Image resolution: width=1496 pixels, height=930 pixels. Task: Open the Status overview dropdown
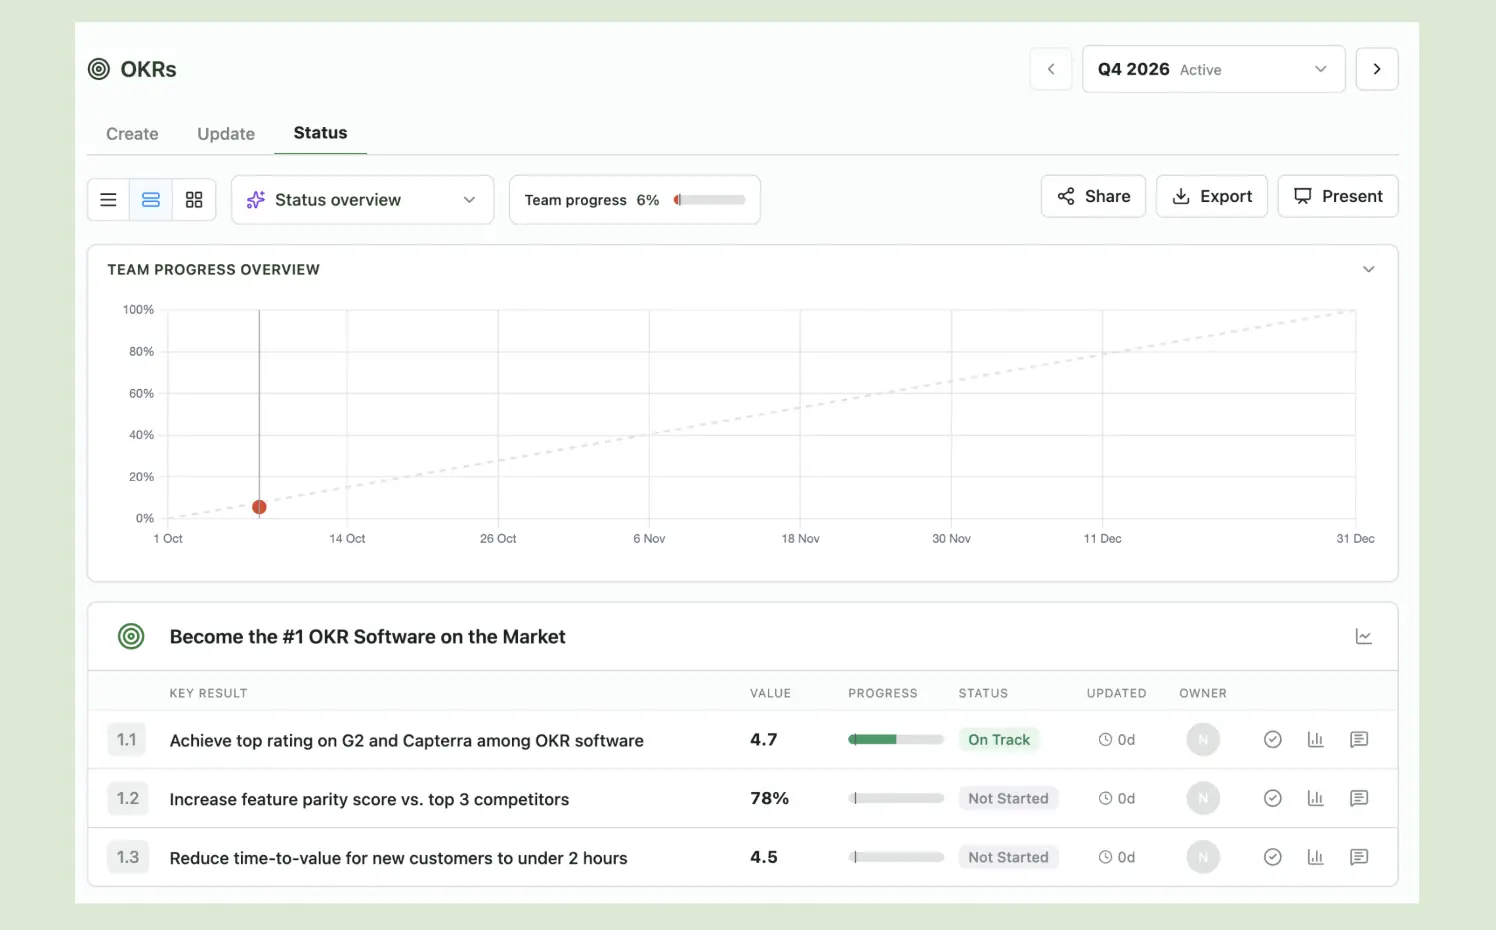coord(362,200)
